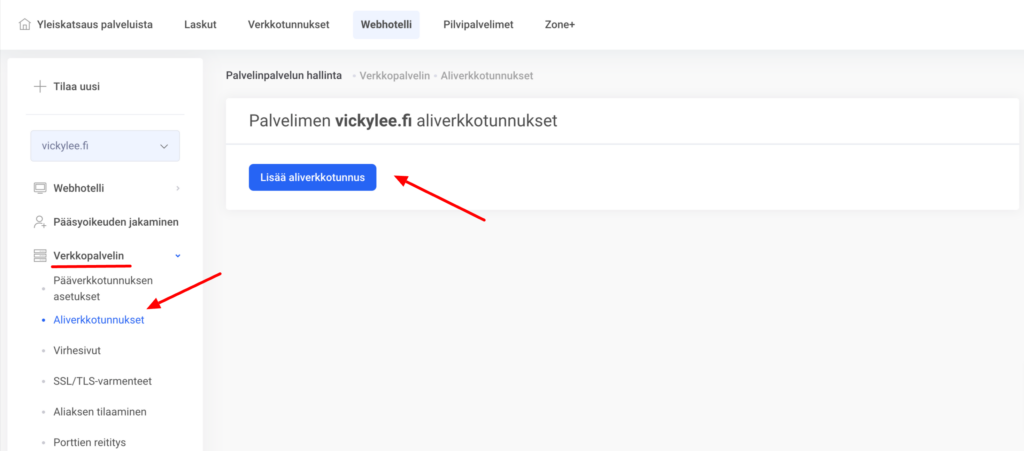Click the Verkkopalvelin breadcrumb link

(394, 76)
